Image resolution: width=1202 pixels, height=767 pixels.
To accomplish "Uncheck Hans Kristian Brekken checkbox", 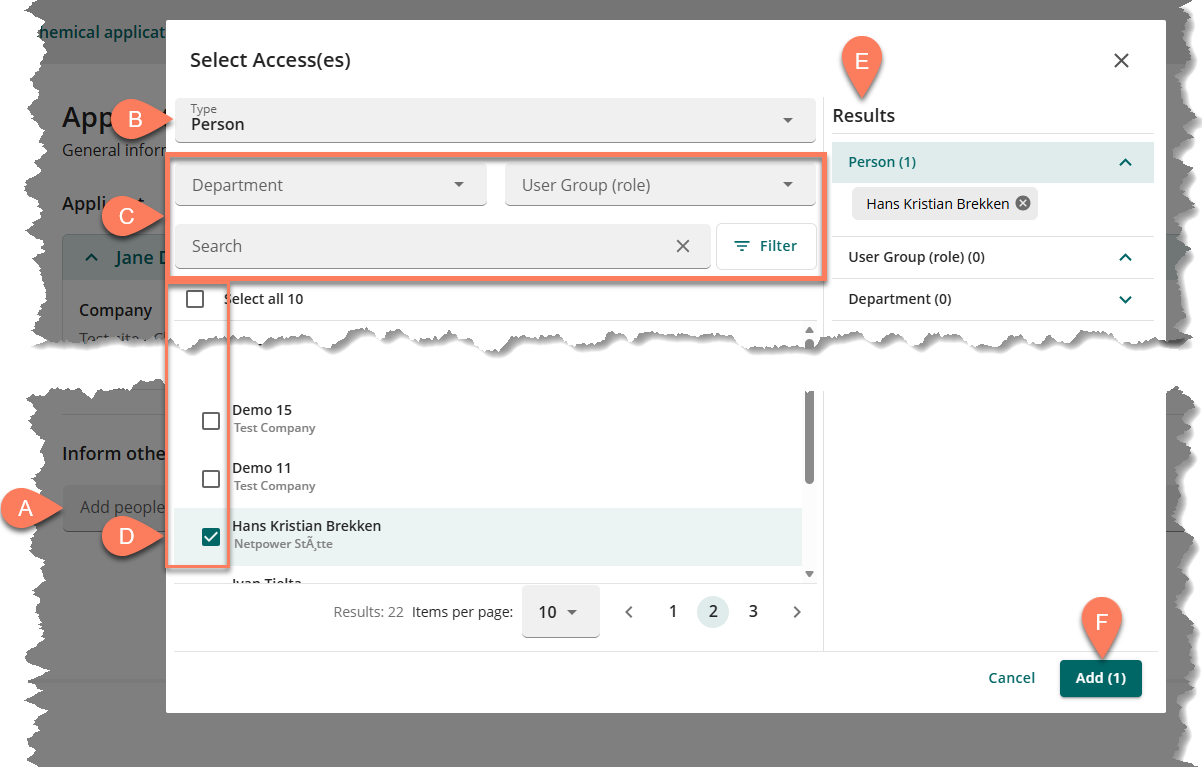I will 211,537.
